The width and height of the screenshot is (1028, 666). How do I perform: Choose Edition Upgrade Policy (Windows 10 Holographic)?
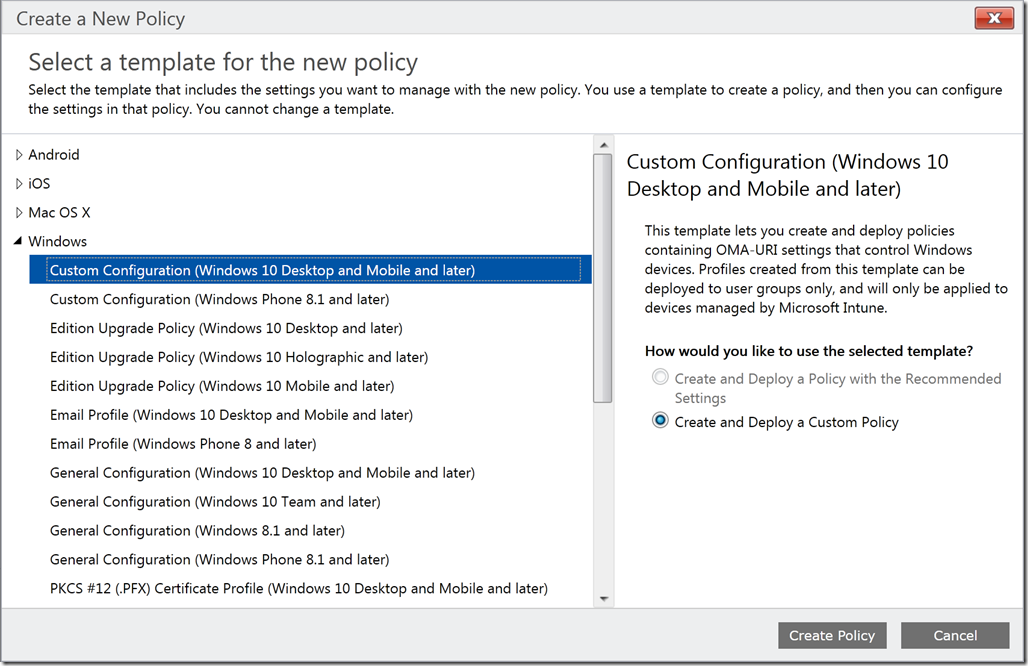239,357
